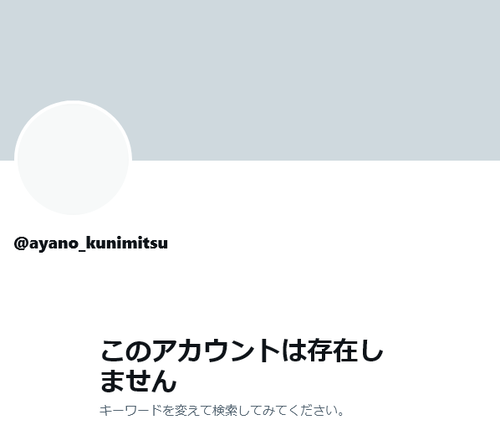This screenshot has width=500, height=425.
Task: Click the character 'は' in the heading
Action: tap(293, 351)
